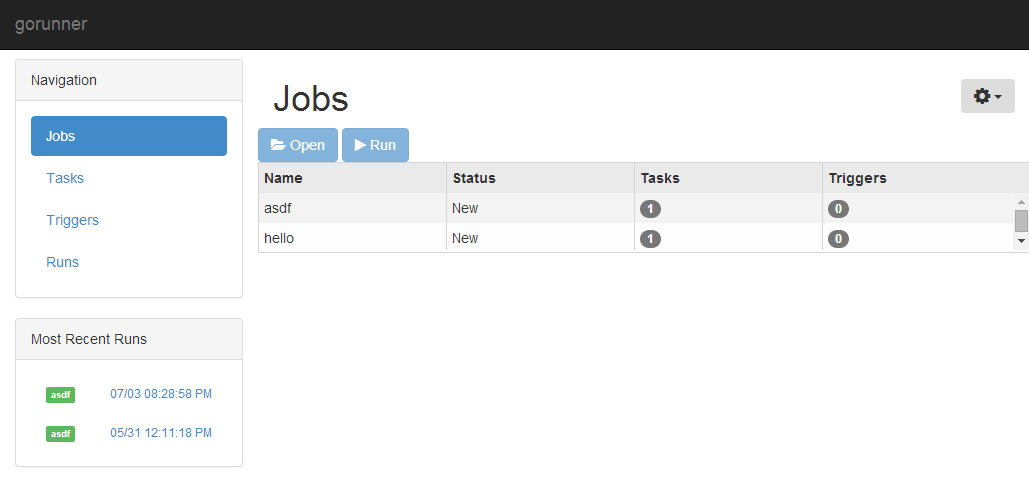Open the gear settings dropdown
1029x496 pixels.
click(x=988, y=96)
